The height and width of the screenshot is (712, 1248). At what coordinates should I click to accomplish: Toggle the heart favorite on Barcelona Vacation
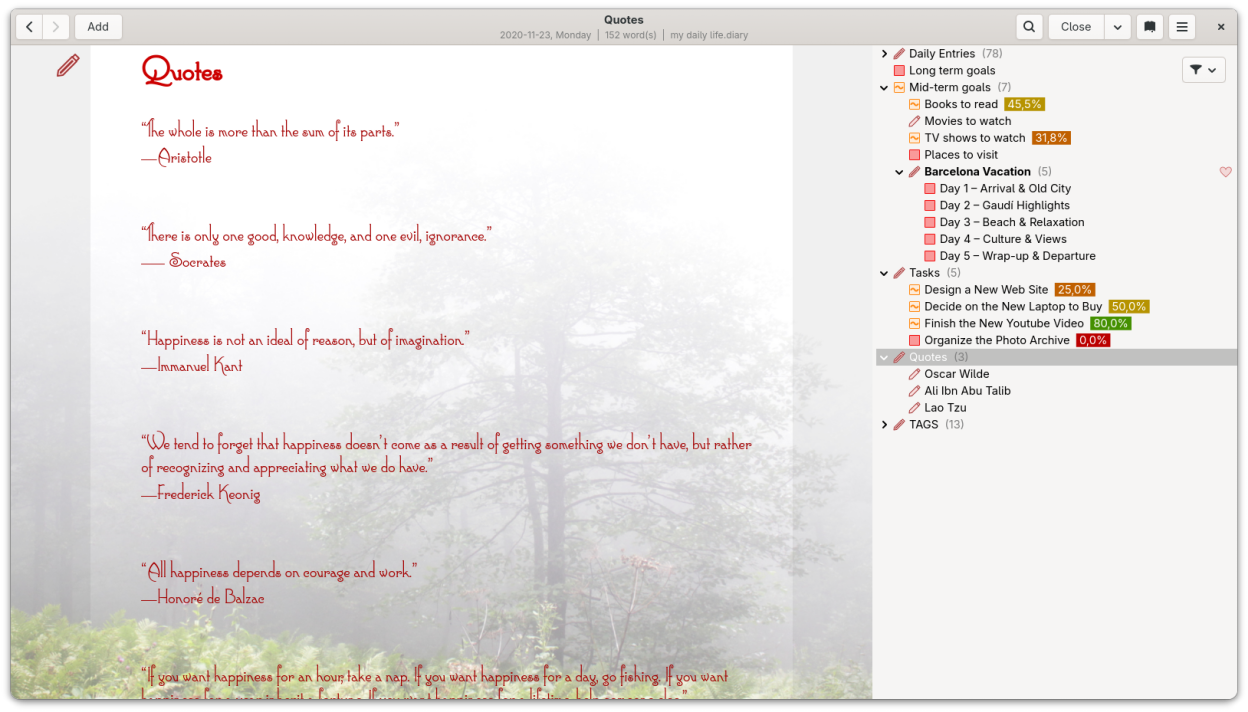point(1226,172)
